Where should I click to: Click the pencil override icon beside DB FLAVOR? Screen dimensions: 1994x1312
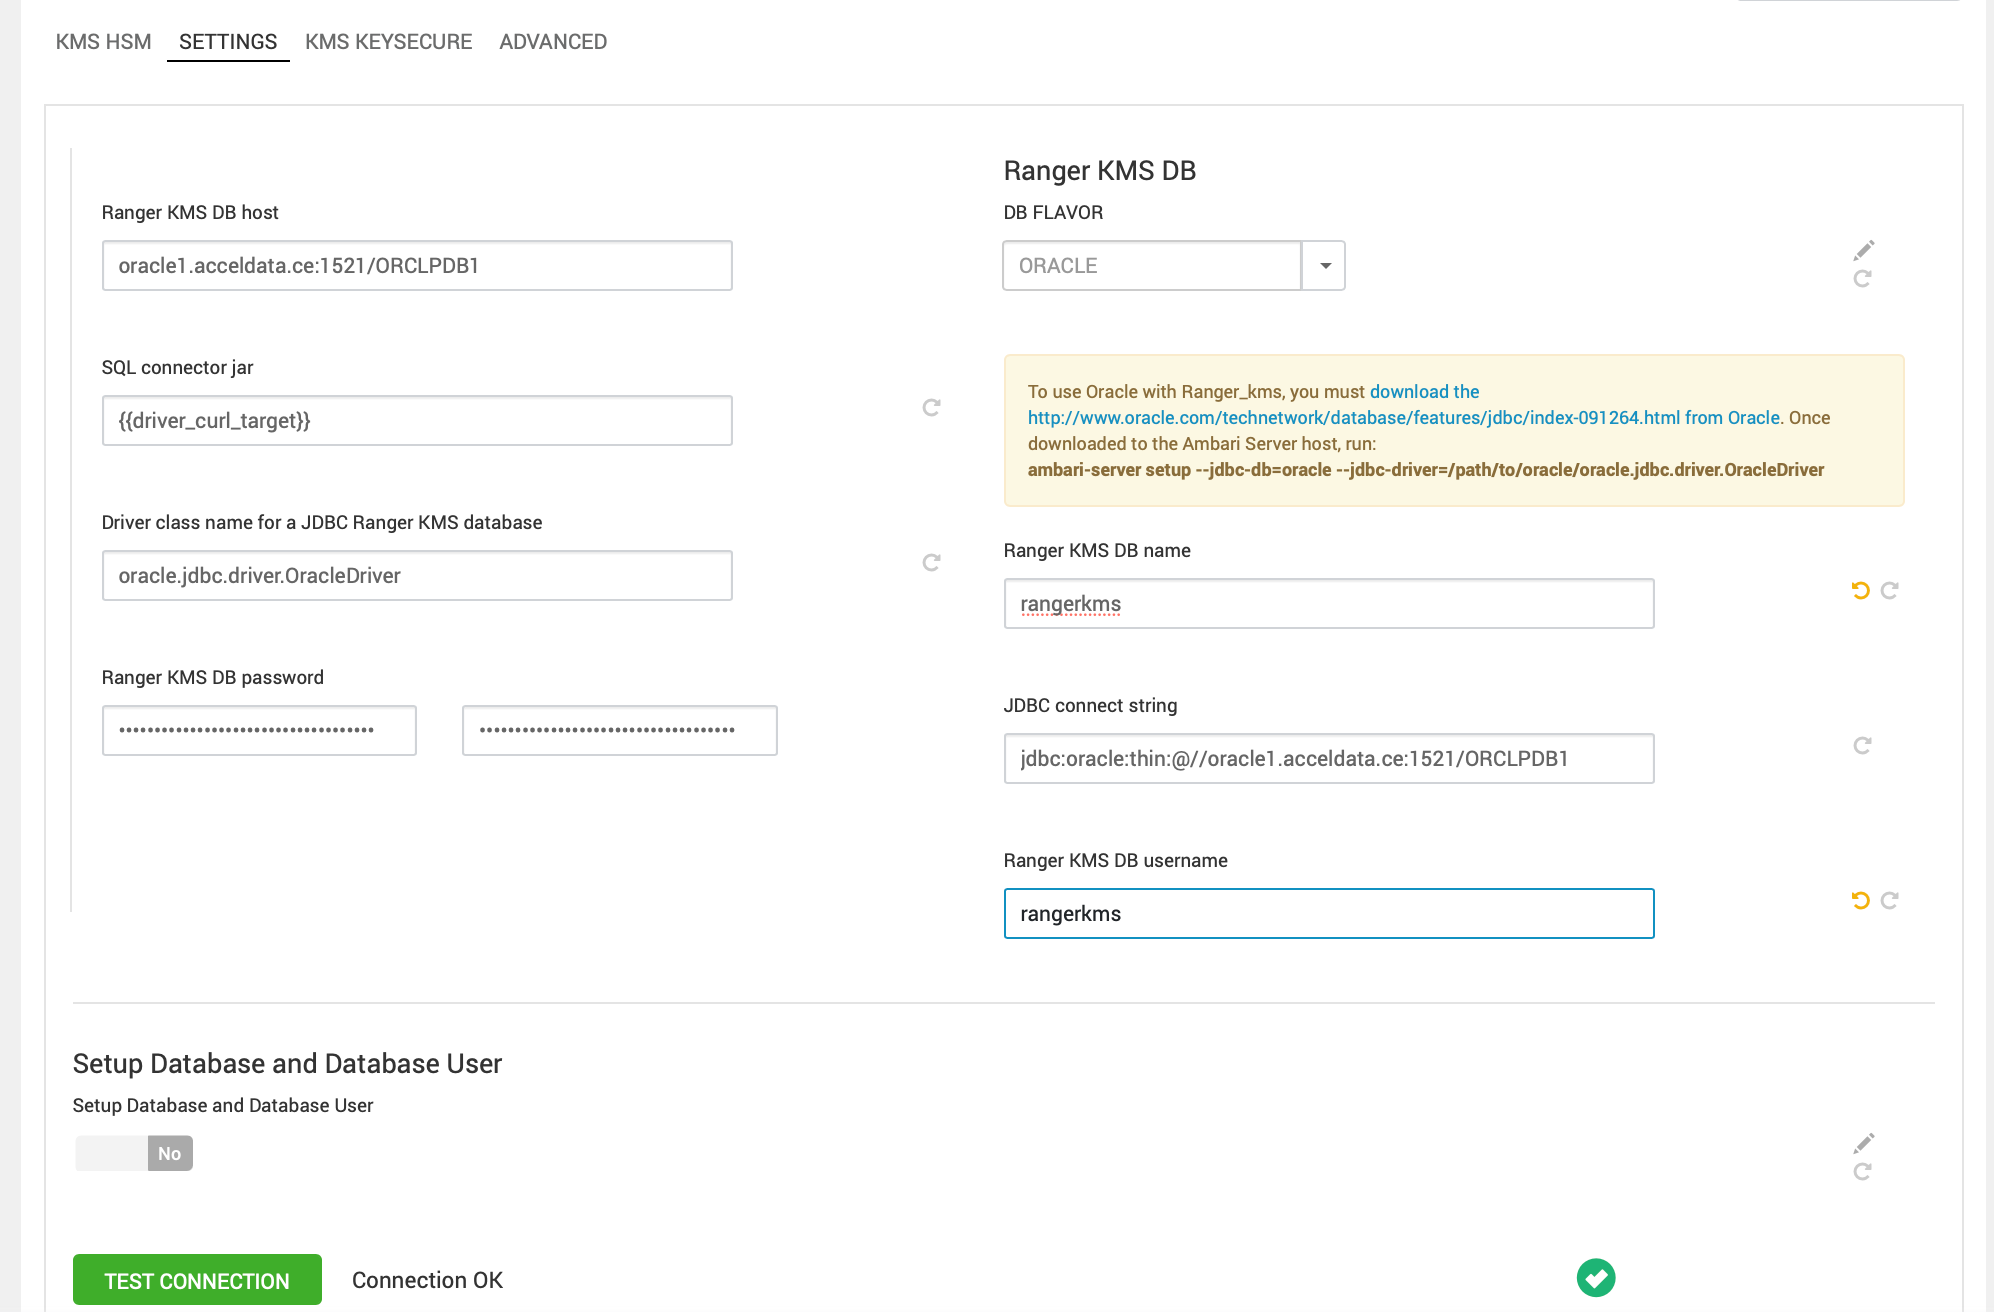[1864, 249]
